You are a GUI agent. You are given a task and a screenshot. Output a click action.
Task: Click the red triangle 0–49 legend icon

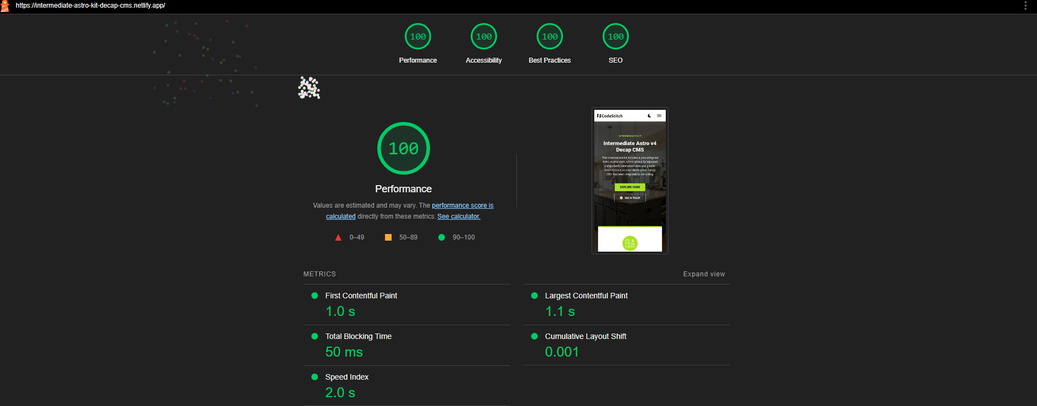coord(338,238)
